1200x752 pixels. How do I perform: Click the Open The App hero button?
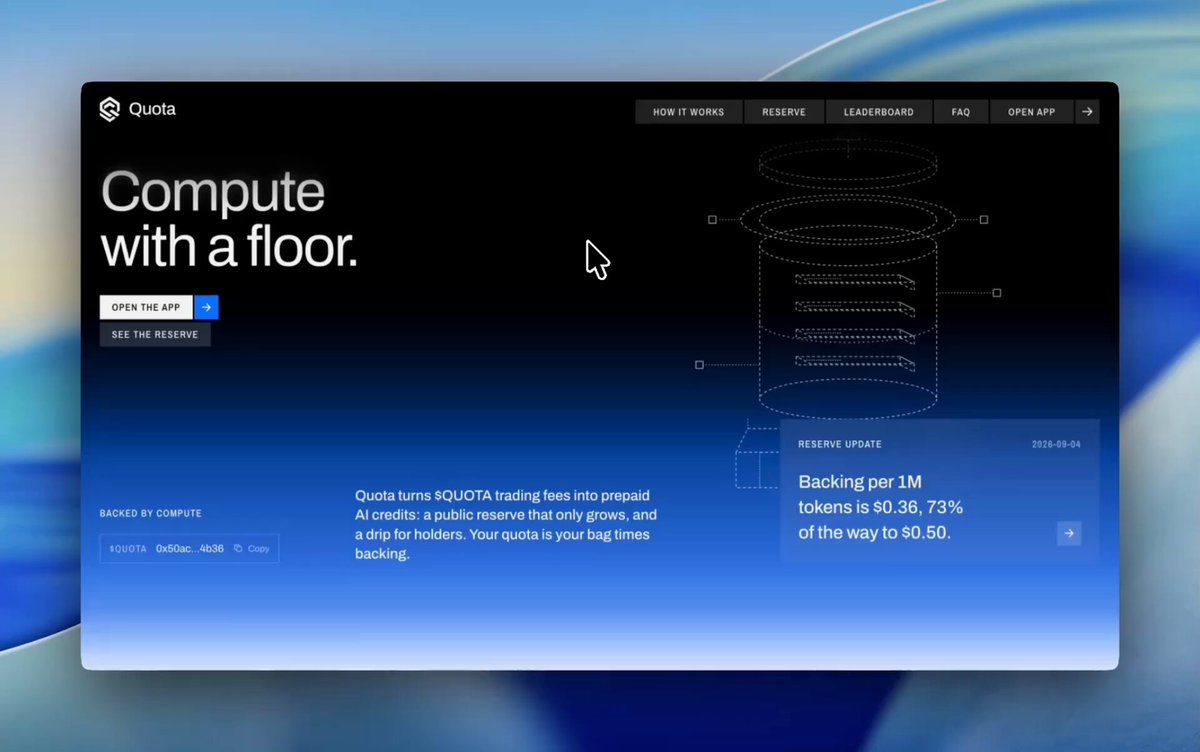pyautogui.click(x=146, y=307)
